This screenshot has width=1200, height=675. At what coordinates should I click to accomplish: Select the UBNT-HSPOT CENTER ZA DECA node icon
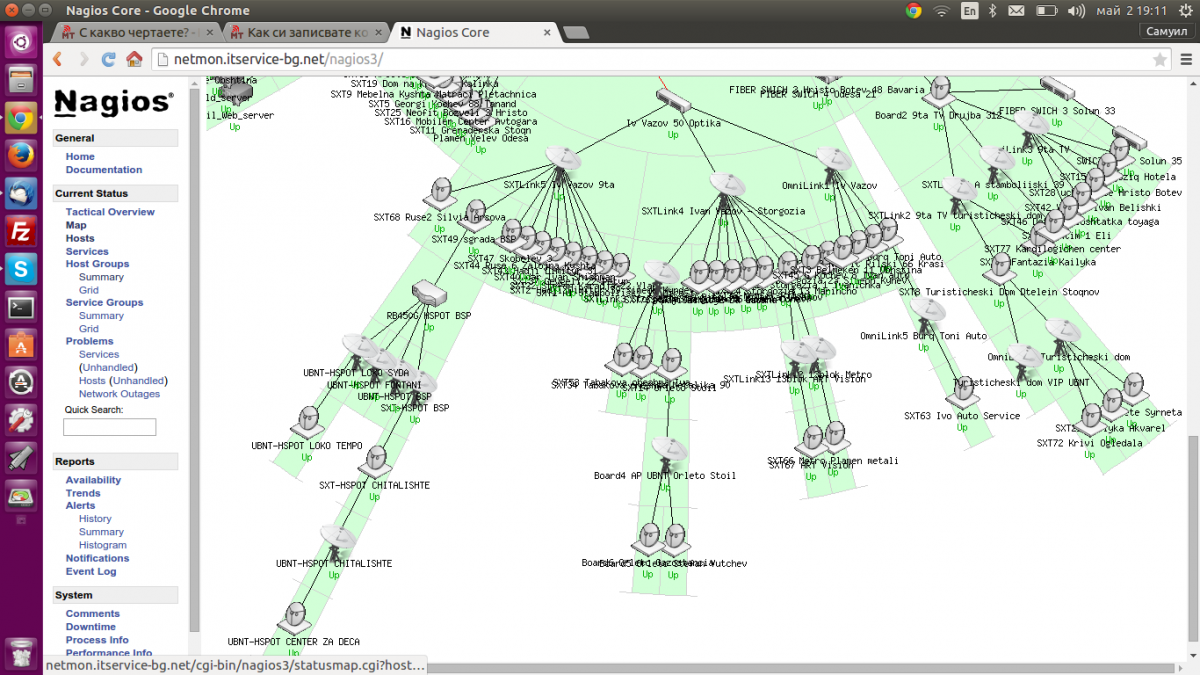pos(295,617)
